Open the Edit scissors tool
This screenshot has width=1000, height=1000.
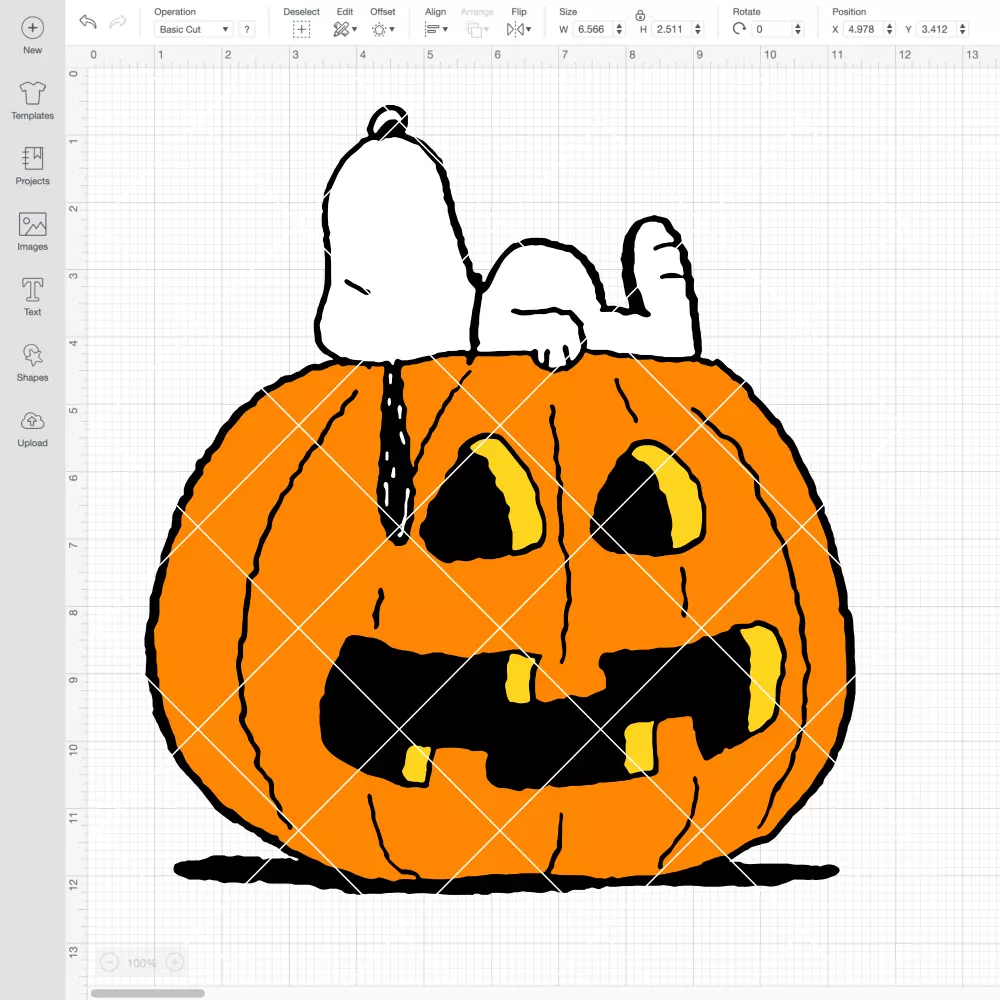(341, 29)
